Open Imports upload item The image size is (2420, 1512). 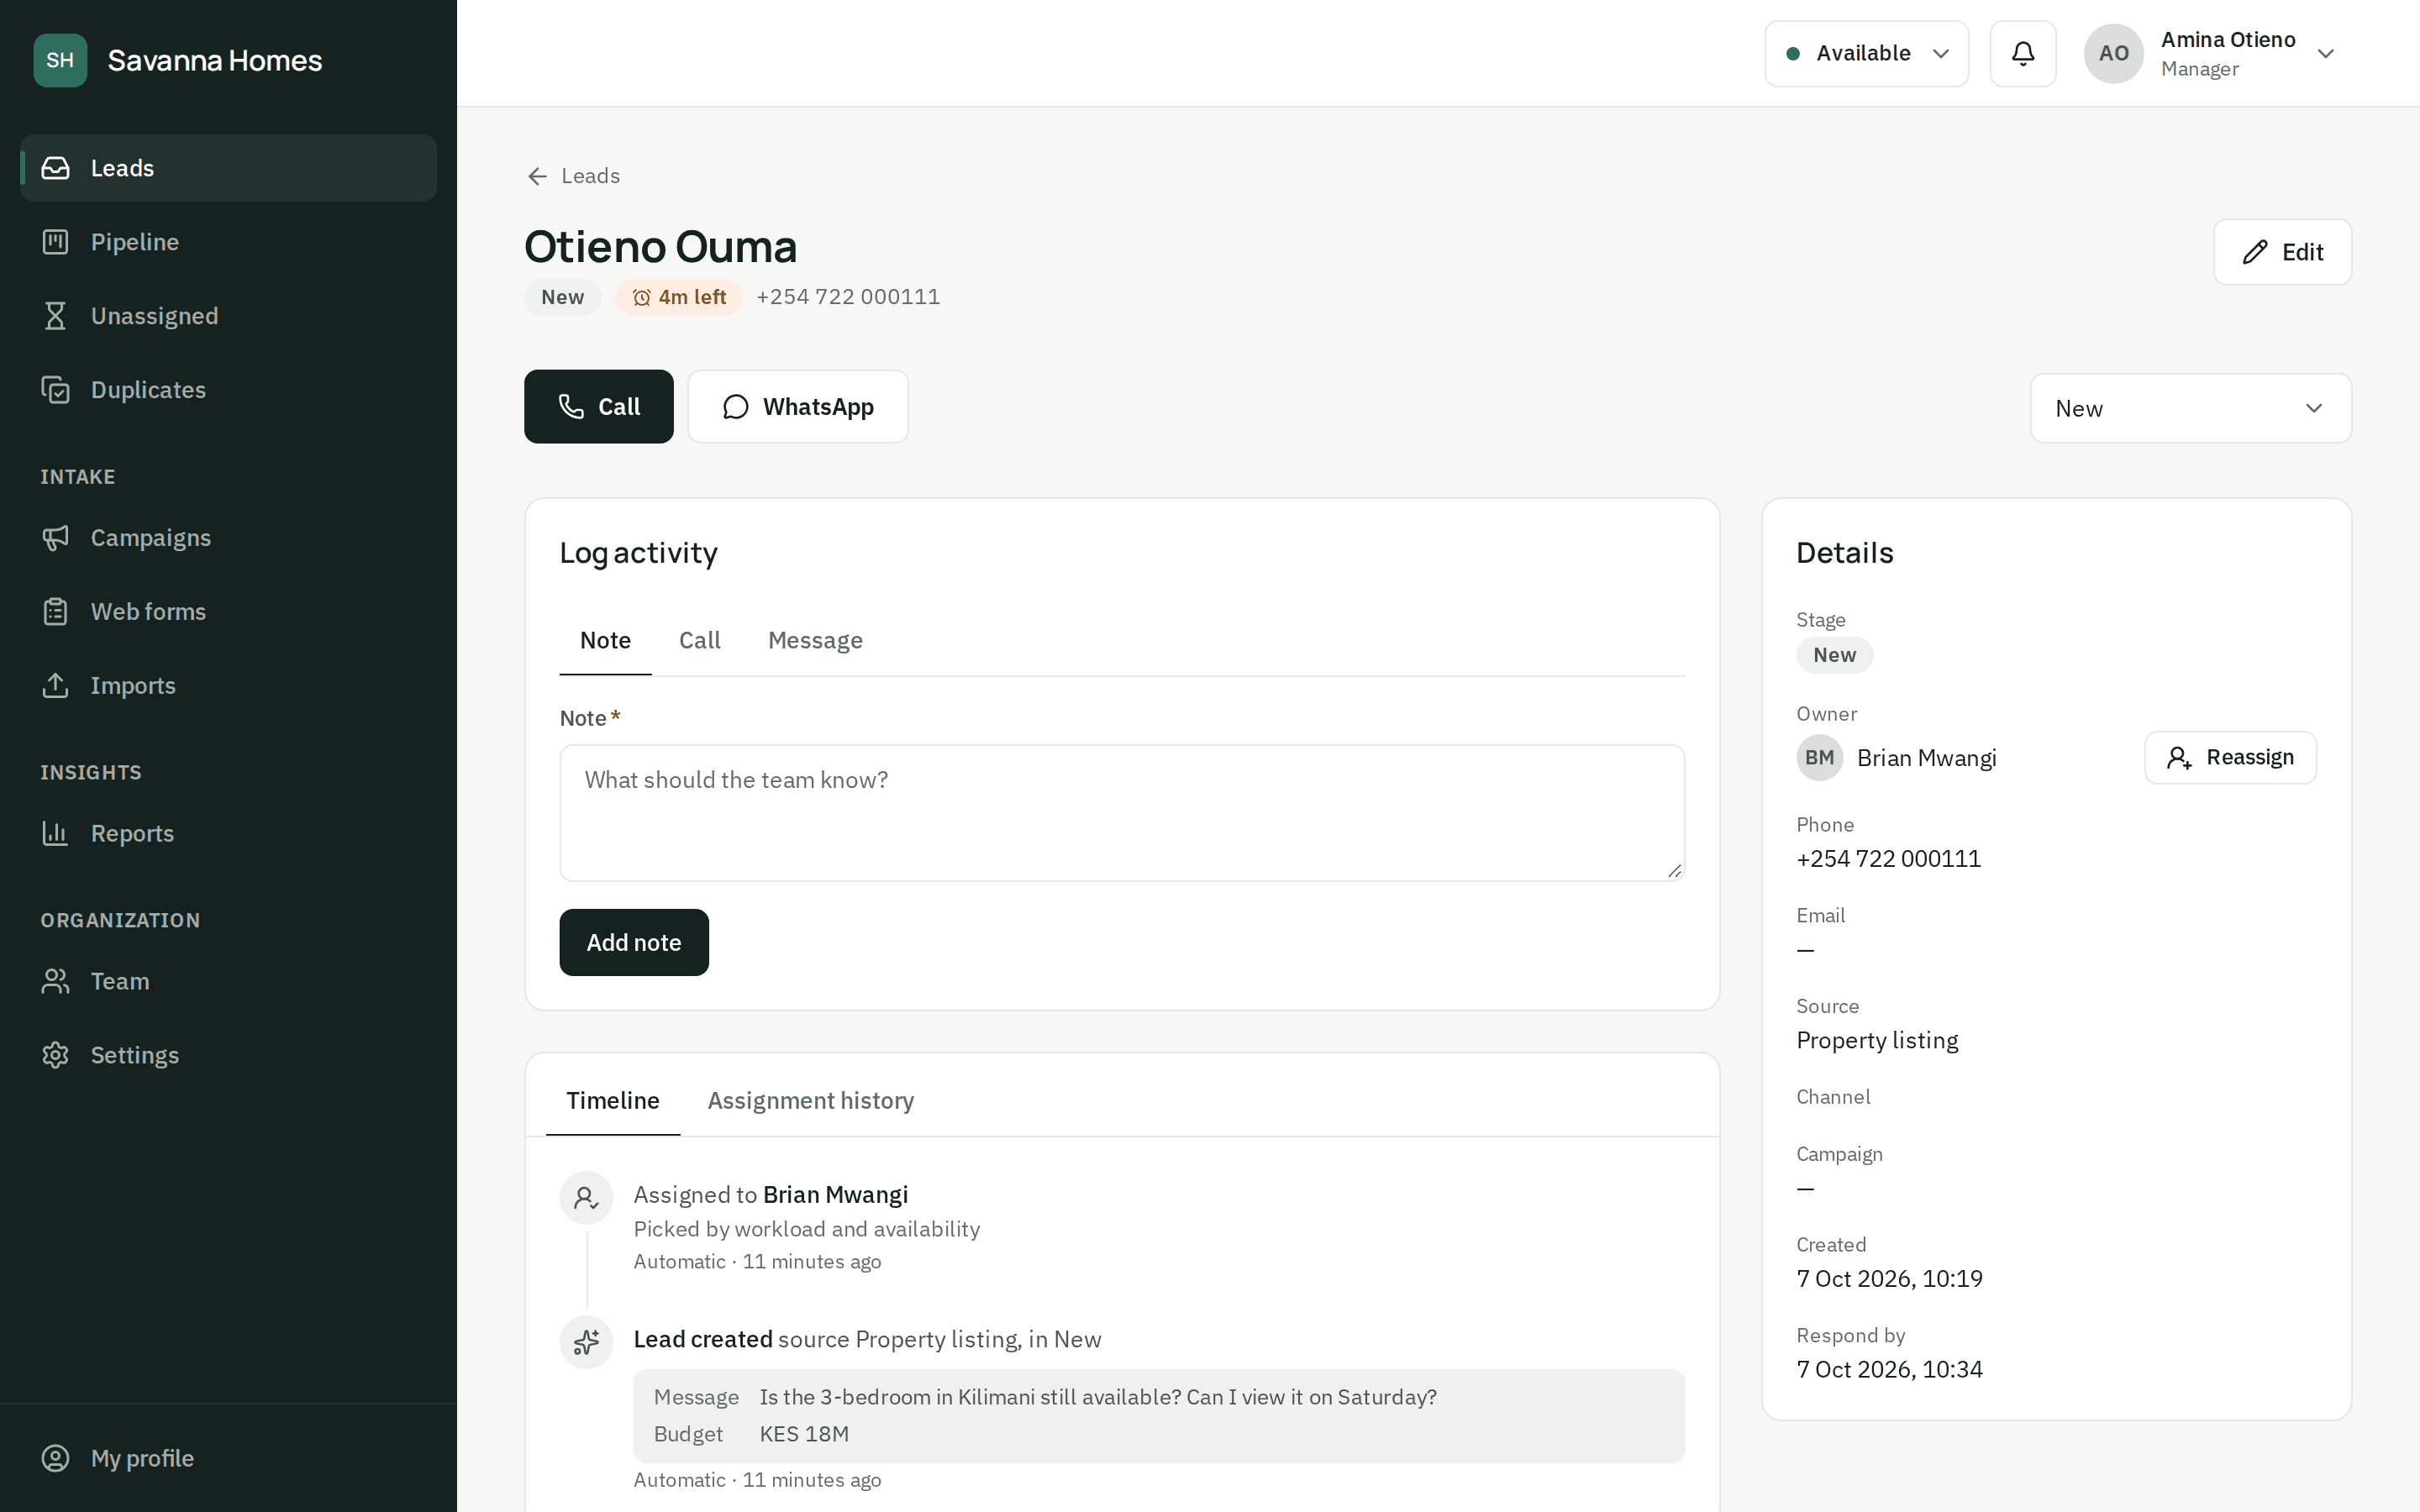(228, 686)
